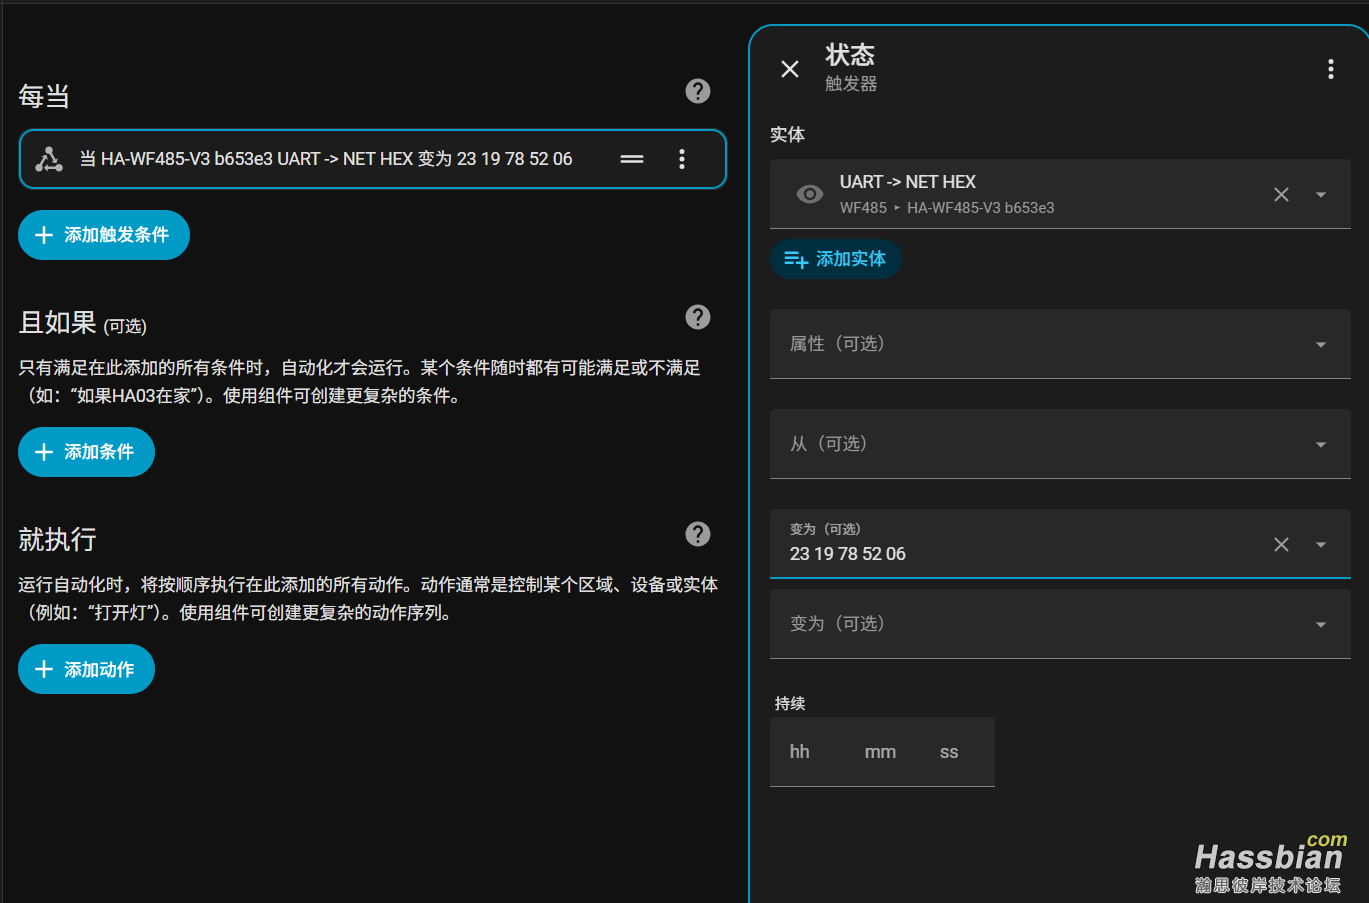The image size is (1369, 903).
Task: Click the 添加条件 button
Action: 87,452
